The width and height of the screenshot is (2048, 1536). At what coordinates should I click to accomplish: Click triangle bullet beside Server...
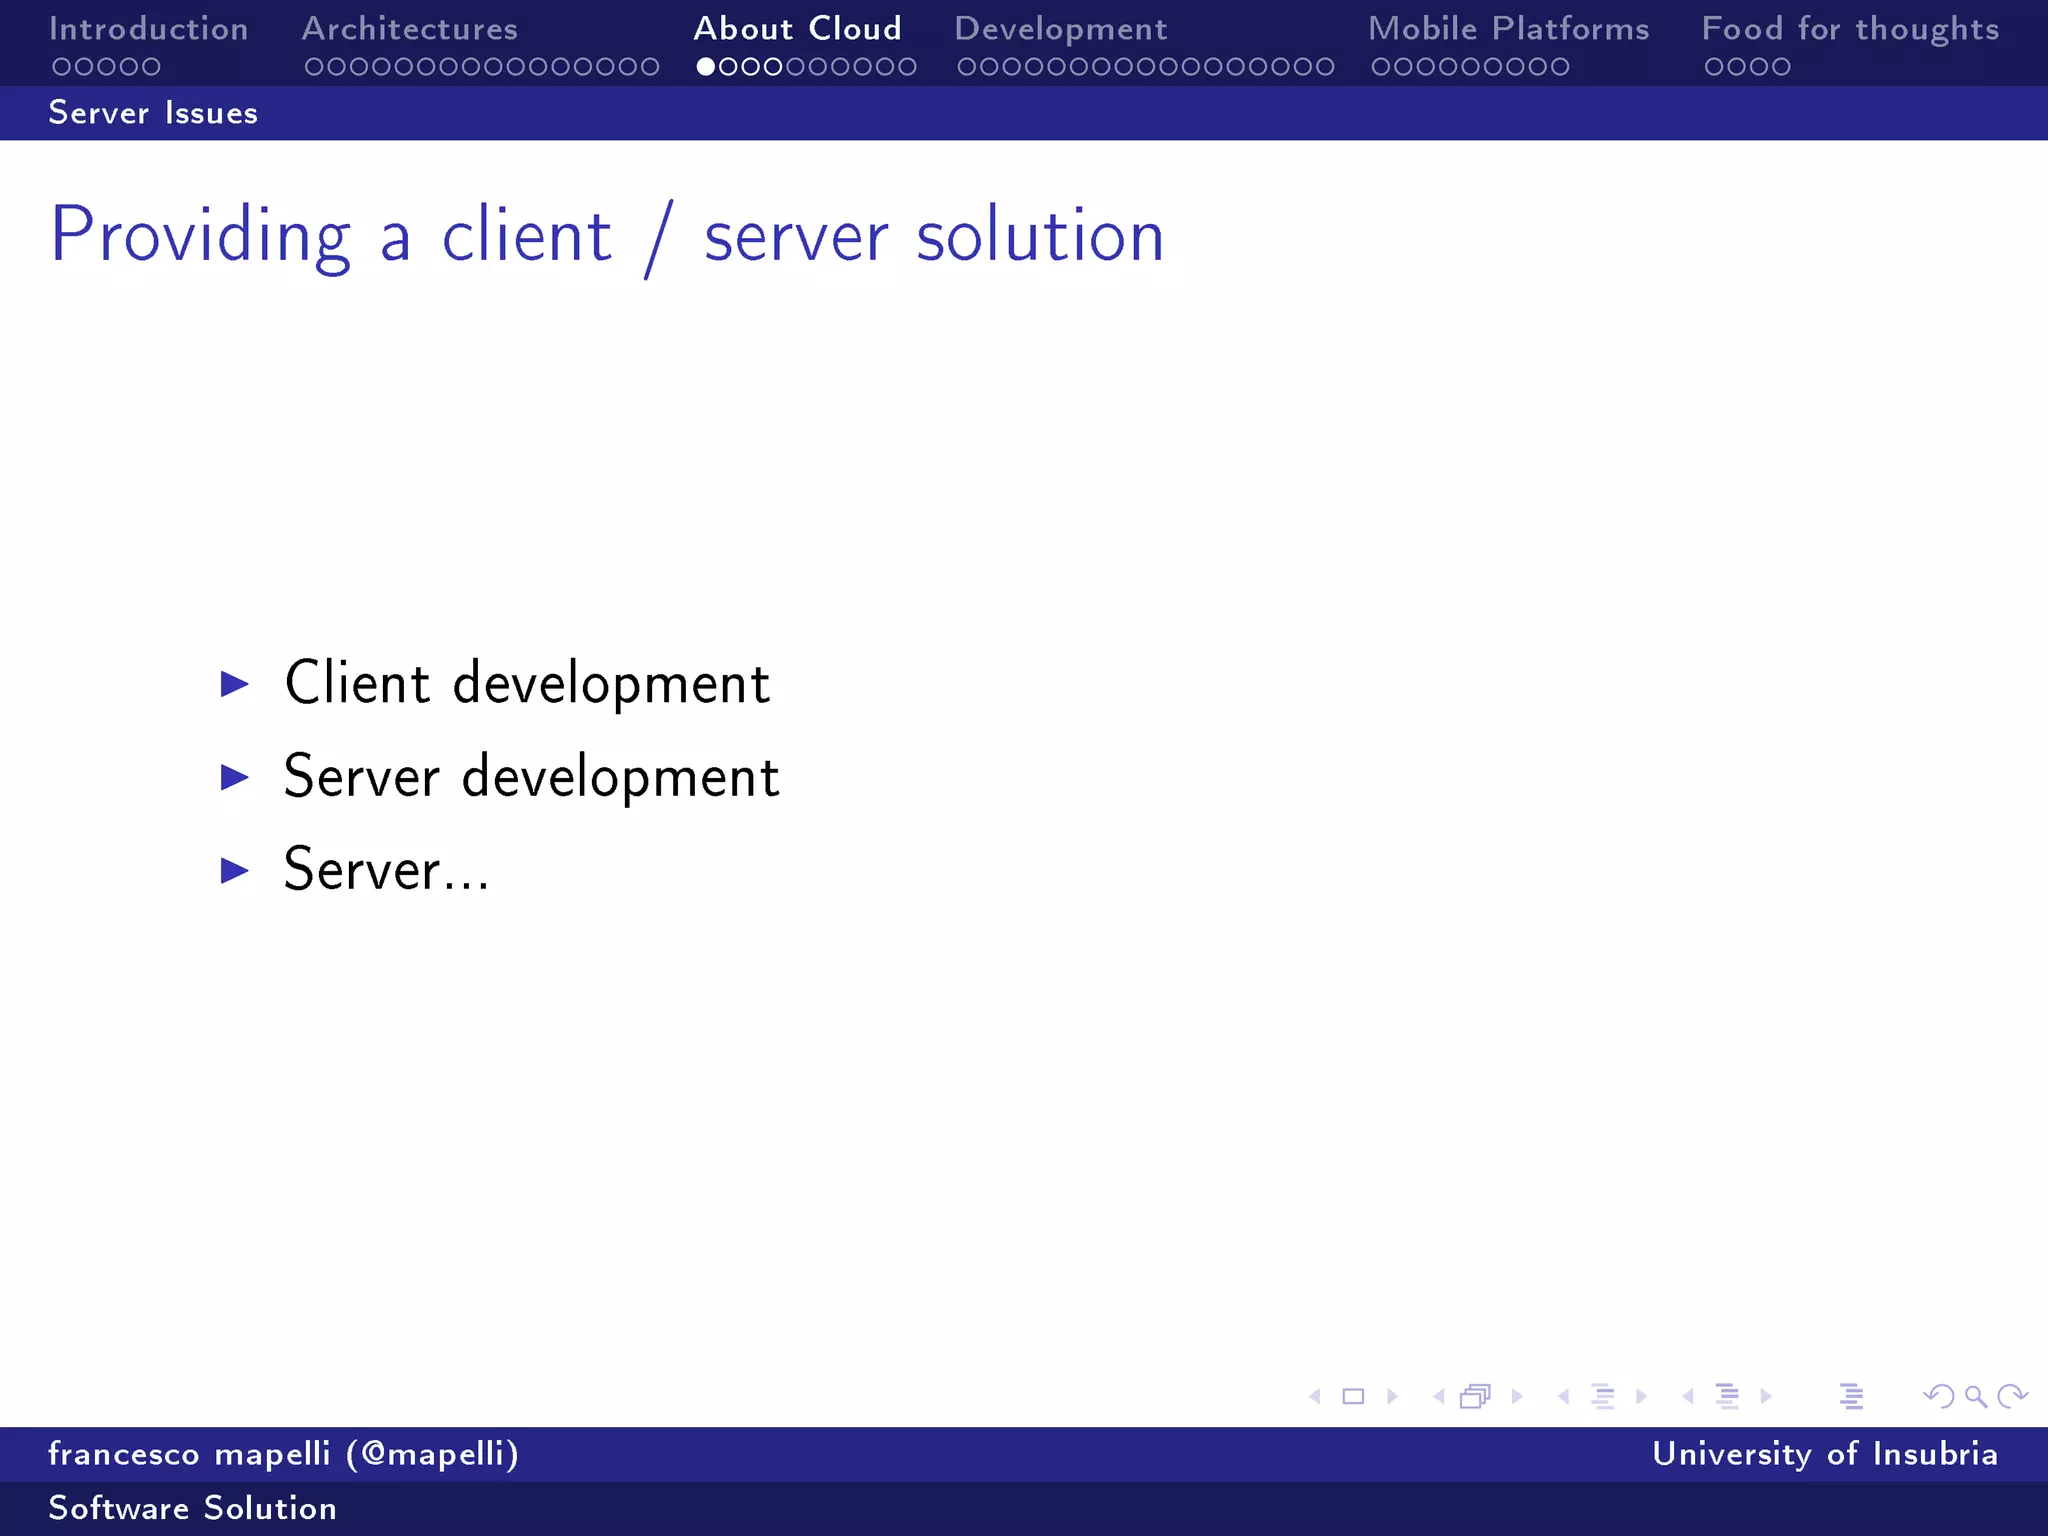tap(235, 870)
